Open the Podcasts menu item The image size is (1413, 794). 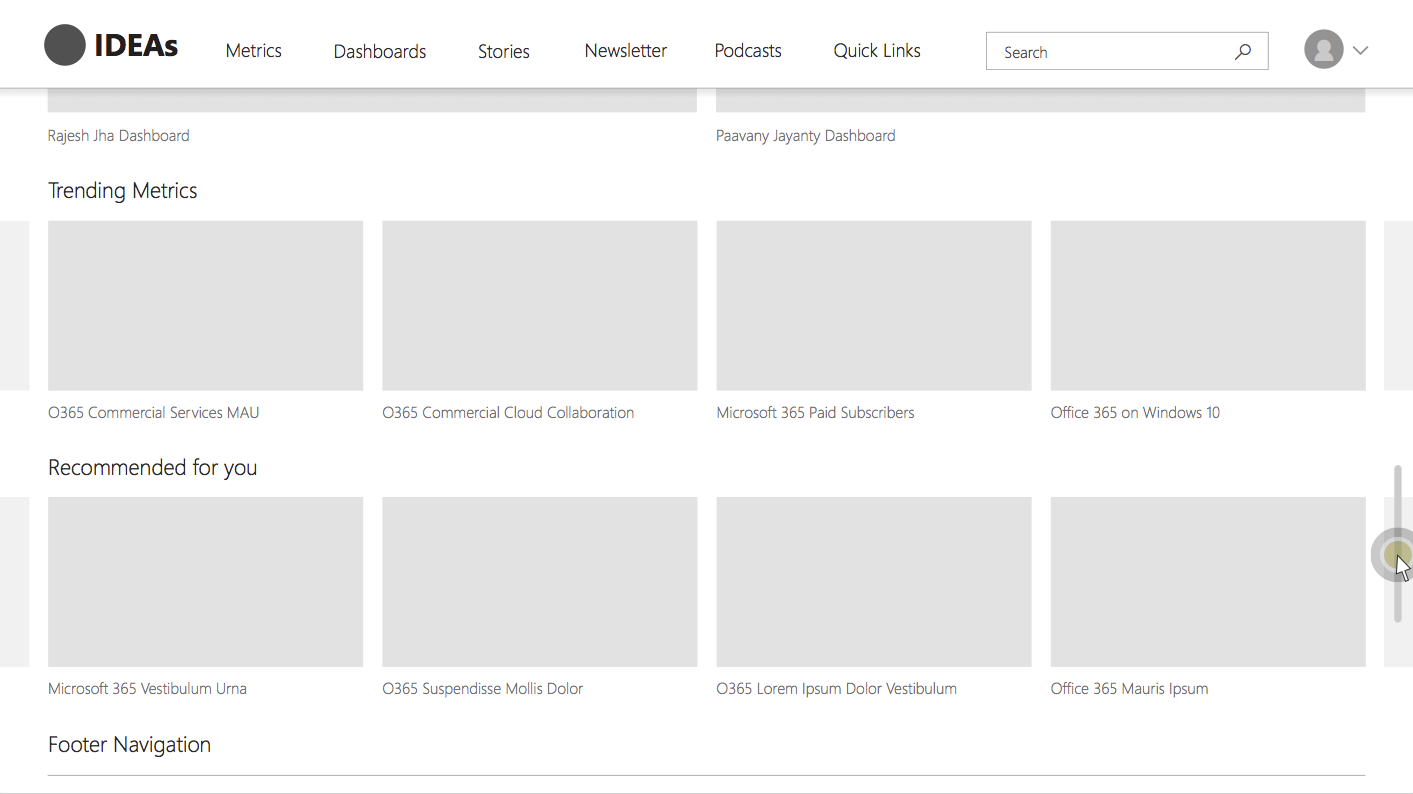point(748,51)
